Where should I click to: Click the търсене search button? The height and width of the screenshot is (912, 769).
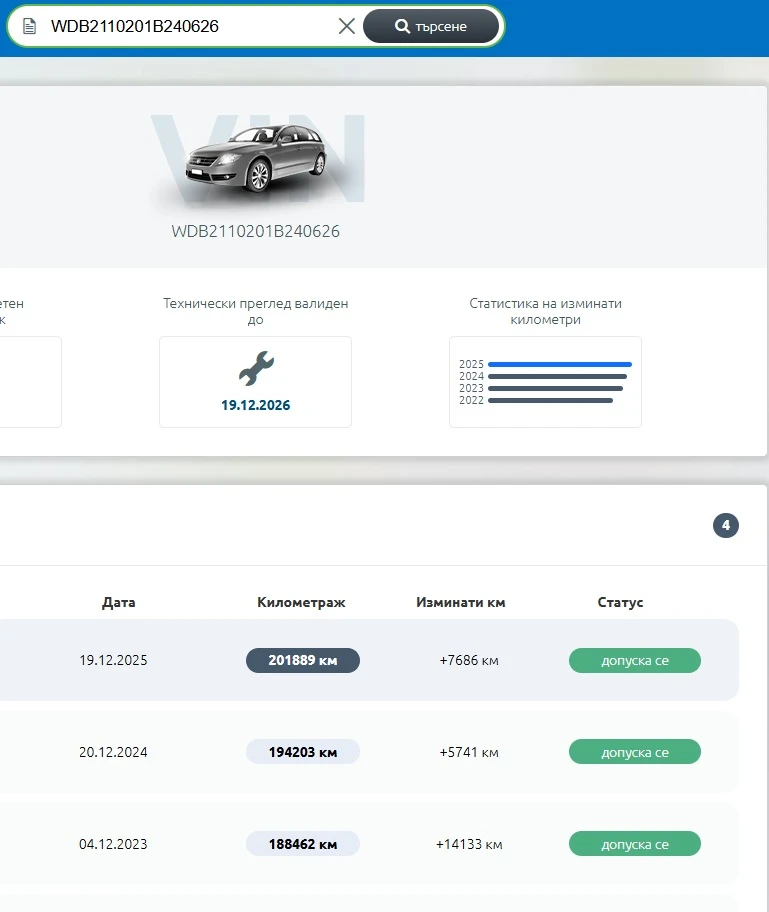click(x=431, y=26)
